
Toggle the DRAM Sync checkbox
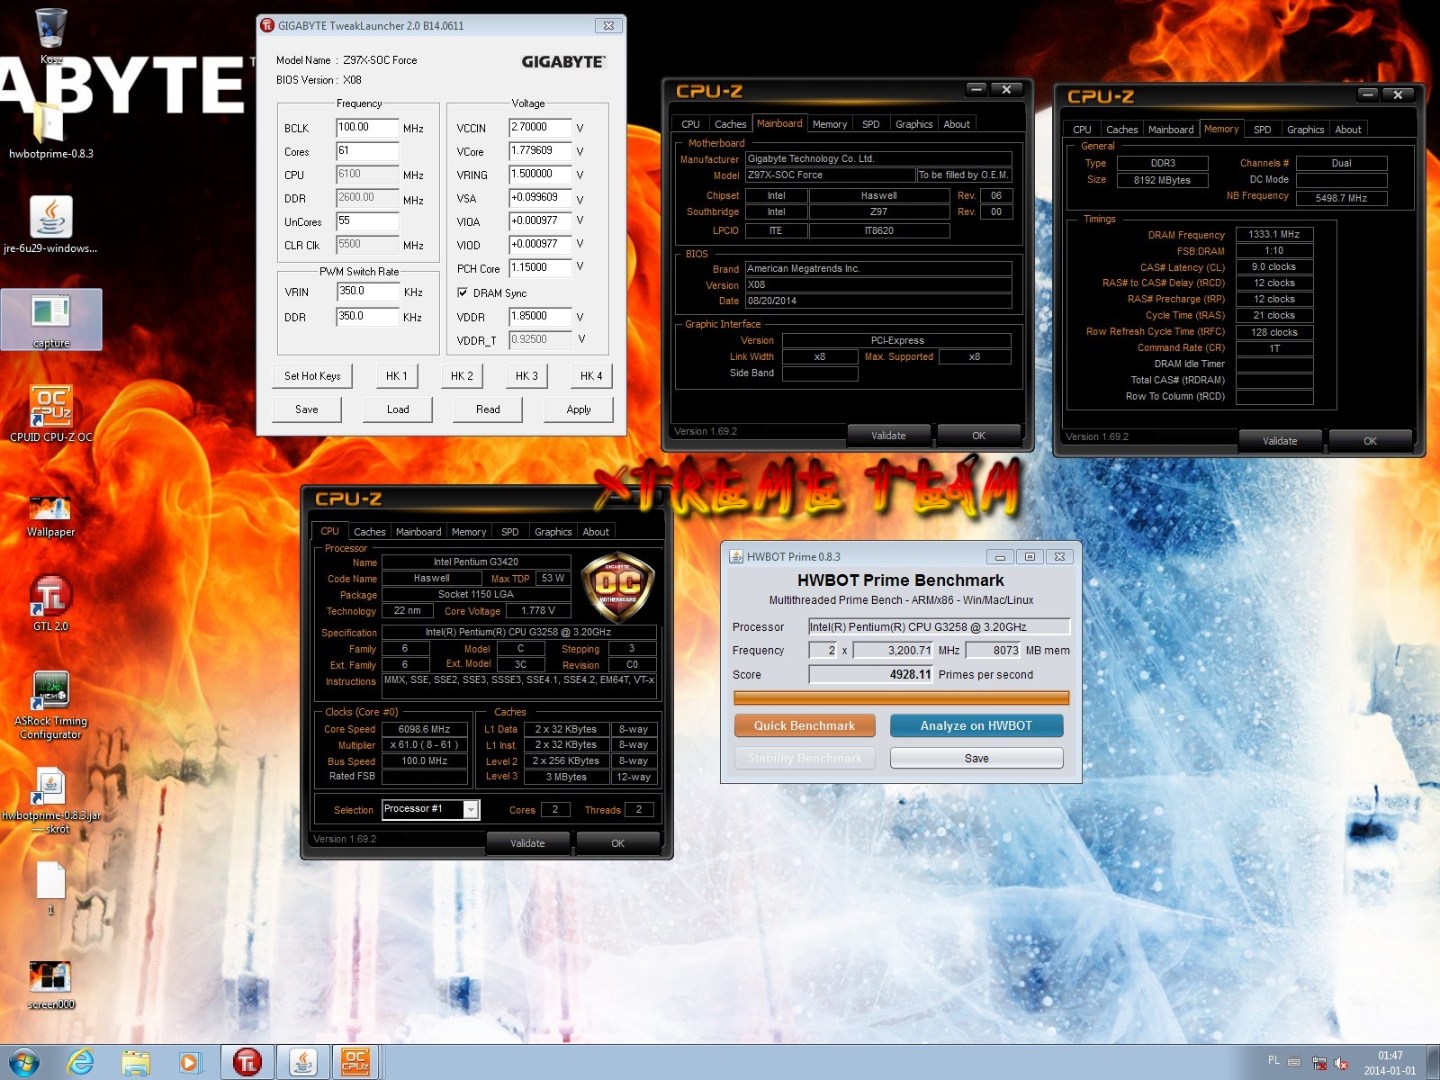click(x=462, y=293)
